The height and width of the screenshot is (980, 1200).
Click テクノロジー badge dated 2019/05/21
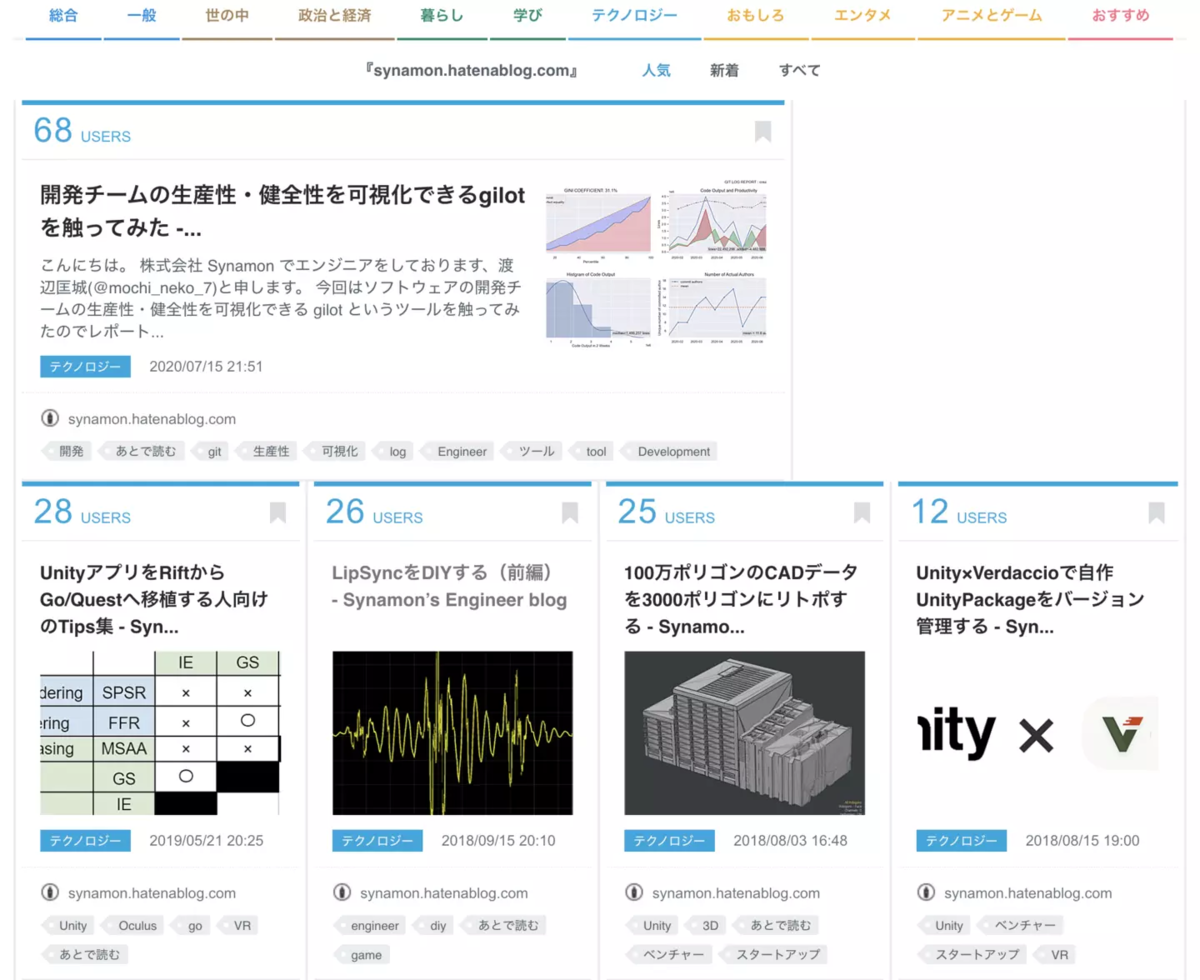pos(86,840)
